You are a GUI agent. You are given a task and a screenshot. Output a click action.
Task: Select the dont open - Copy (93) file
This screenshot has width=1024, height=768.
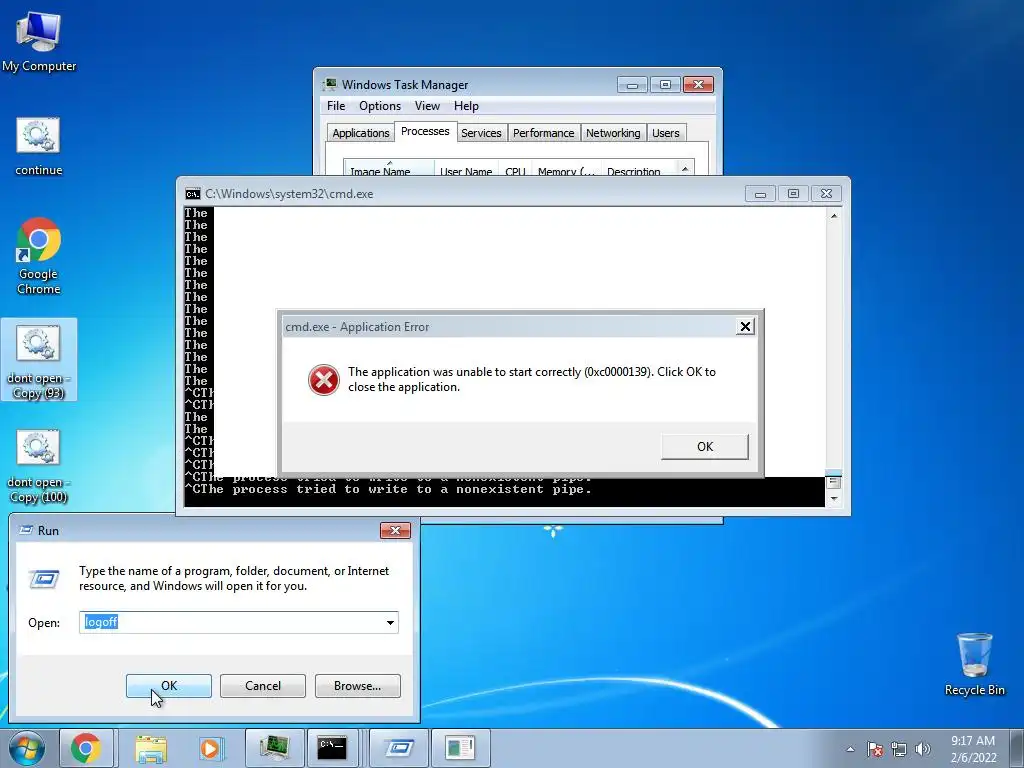pyautogui.click(x=39, y=360)
